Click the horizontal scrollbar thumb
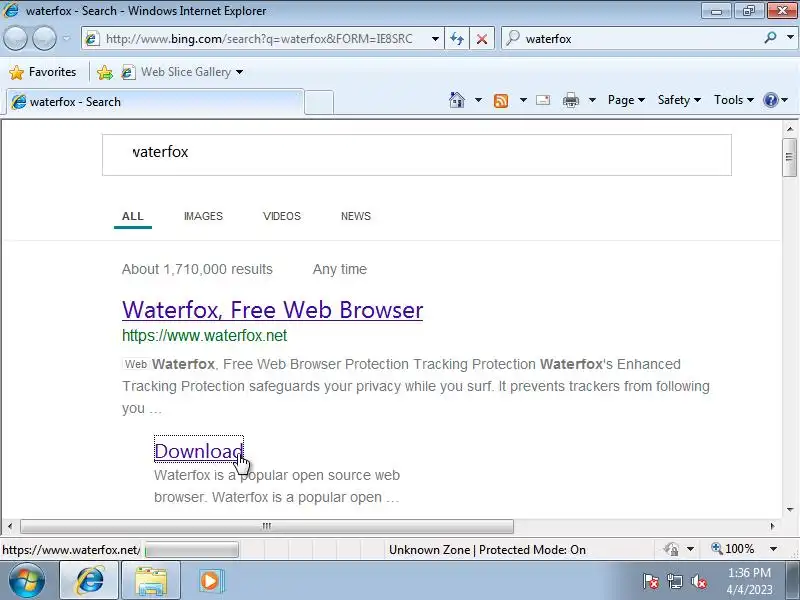 click(266, 526)
